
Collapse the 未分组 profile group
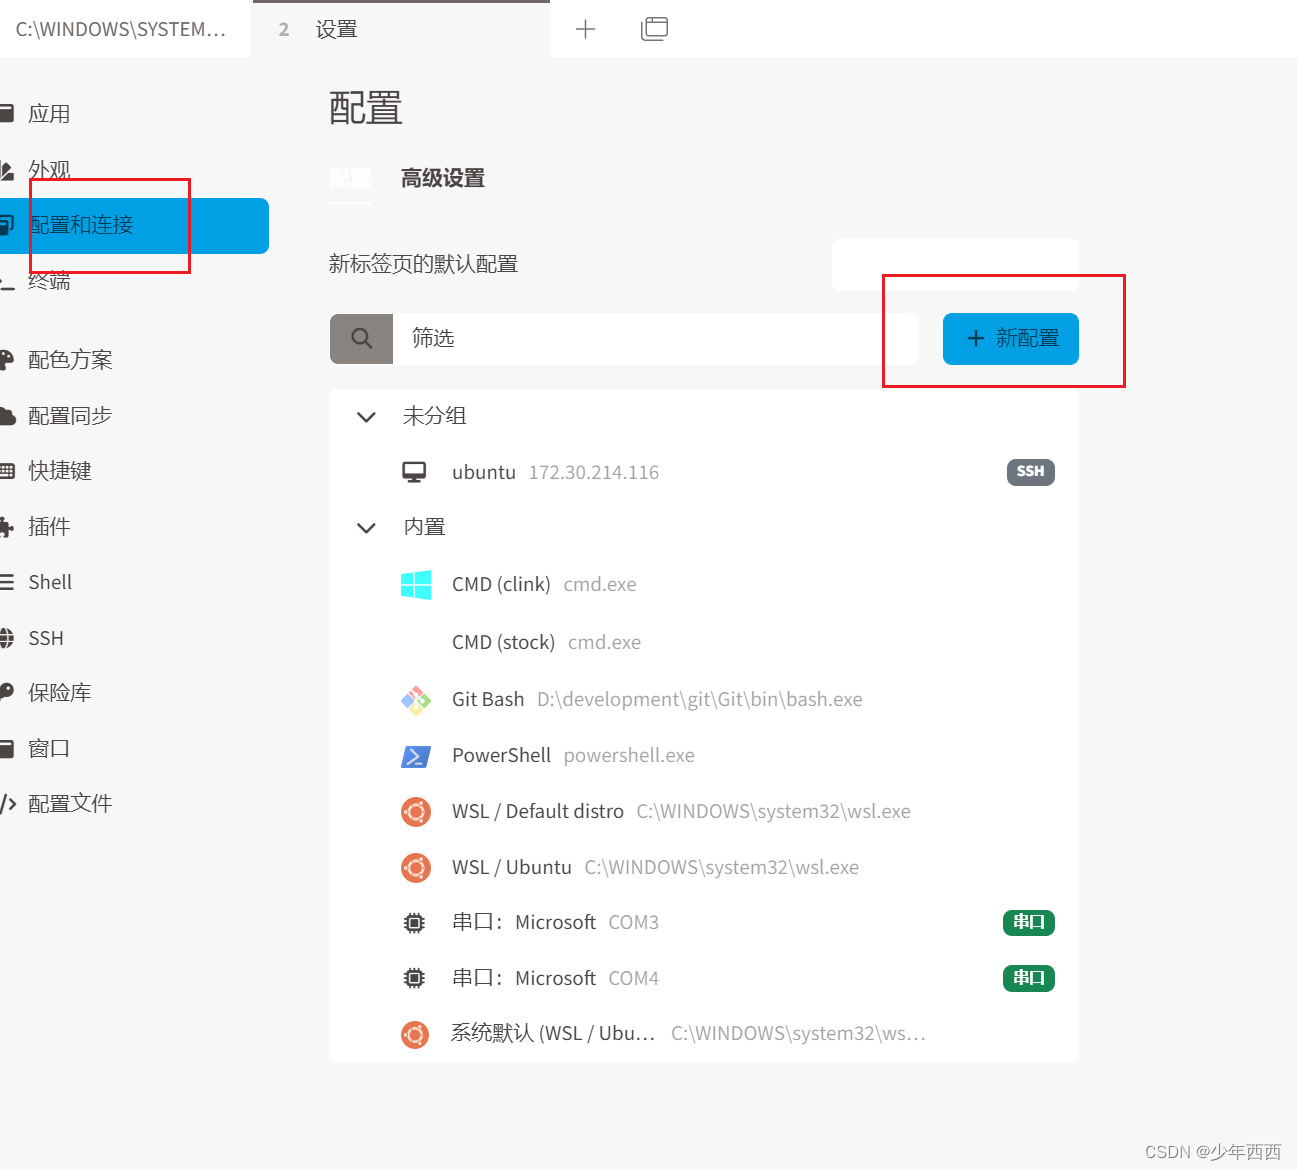coord(366,416)
